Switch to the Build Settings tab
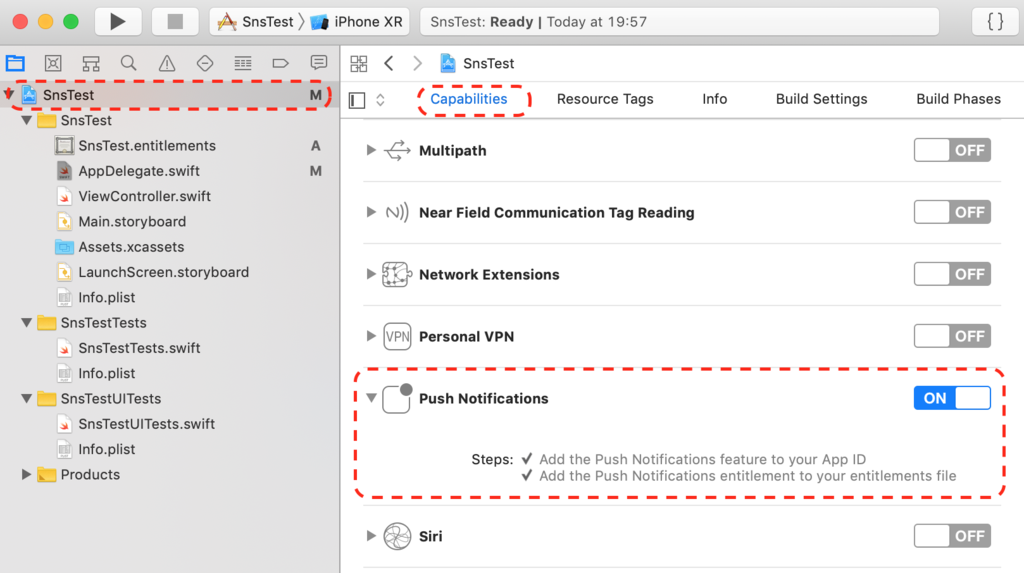 click(x=822, y=99)
